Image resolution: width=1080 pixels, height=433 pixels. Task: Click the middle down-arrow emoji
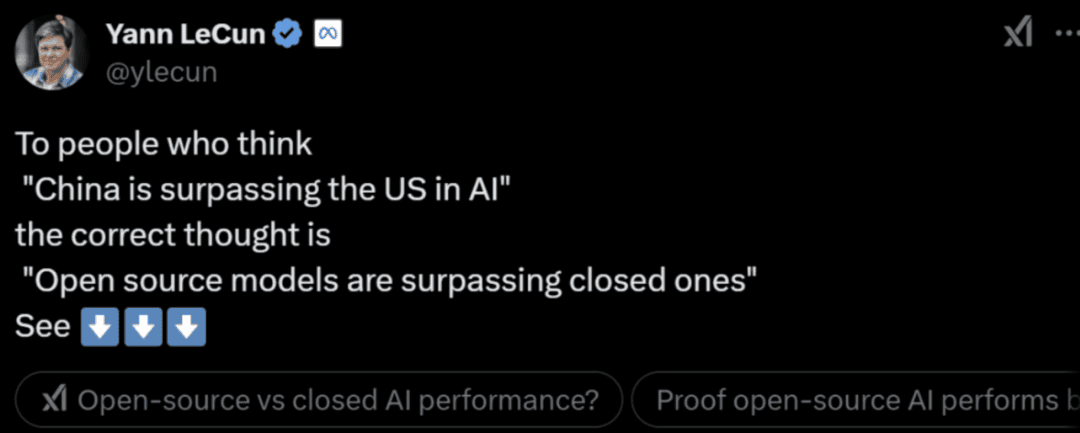(x=143, y=328)
